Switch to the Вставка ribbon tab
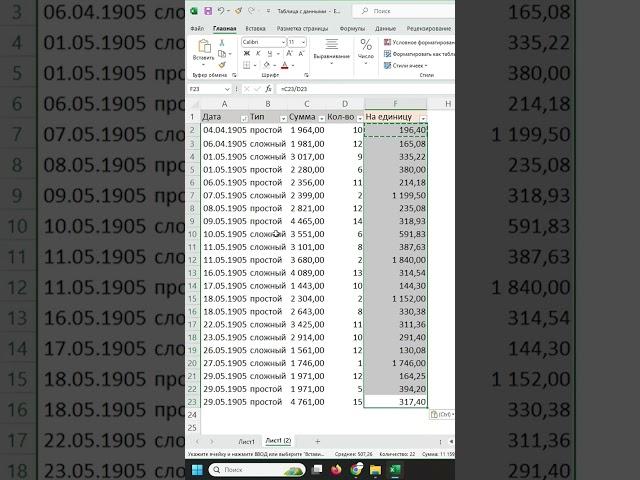Screen dimensions: 640x480 [x=256, y=29]
